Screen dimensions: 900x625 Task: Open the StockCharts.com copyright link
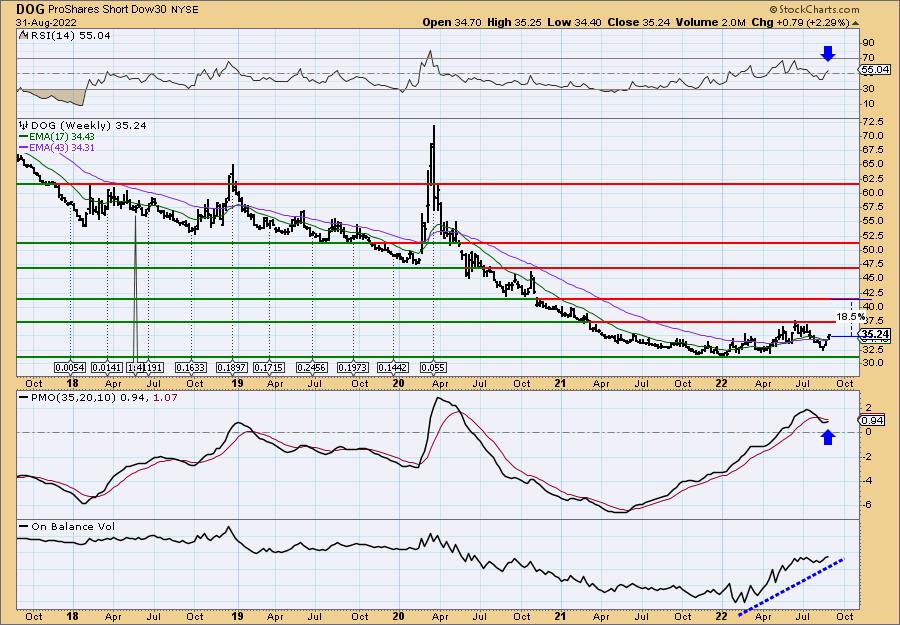coord(814,9)
